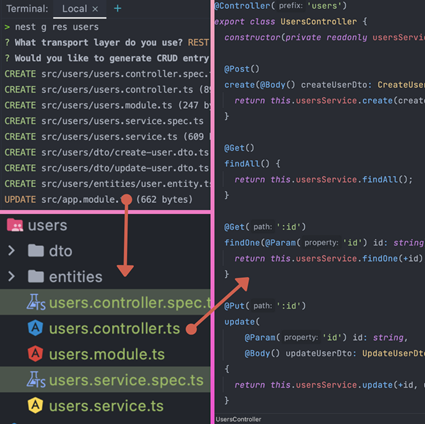Screen dimensions: 425x424
Task: Open users.service.ts file
Action: (x=106, y=406)
